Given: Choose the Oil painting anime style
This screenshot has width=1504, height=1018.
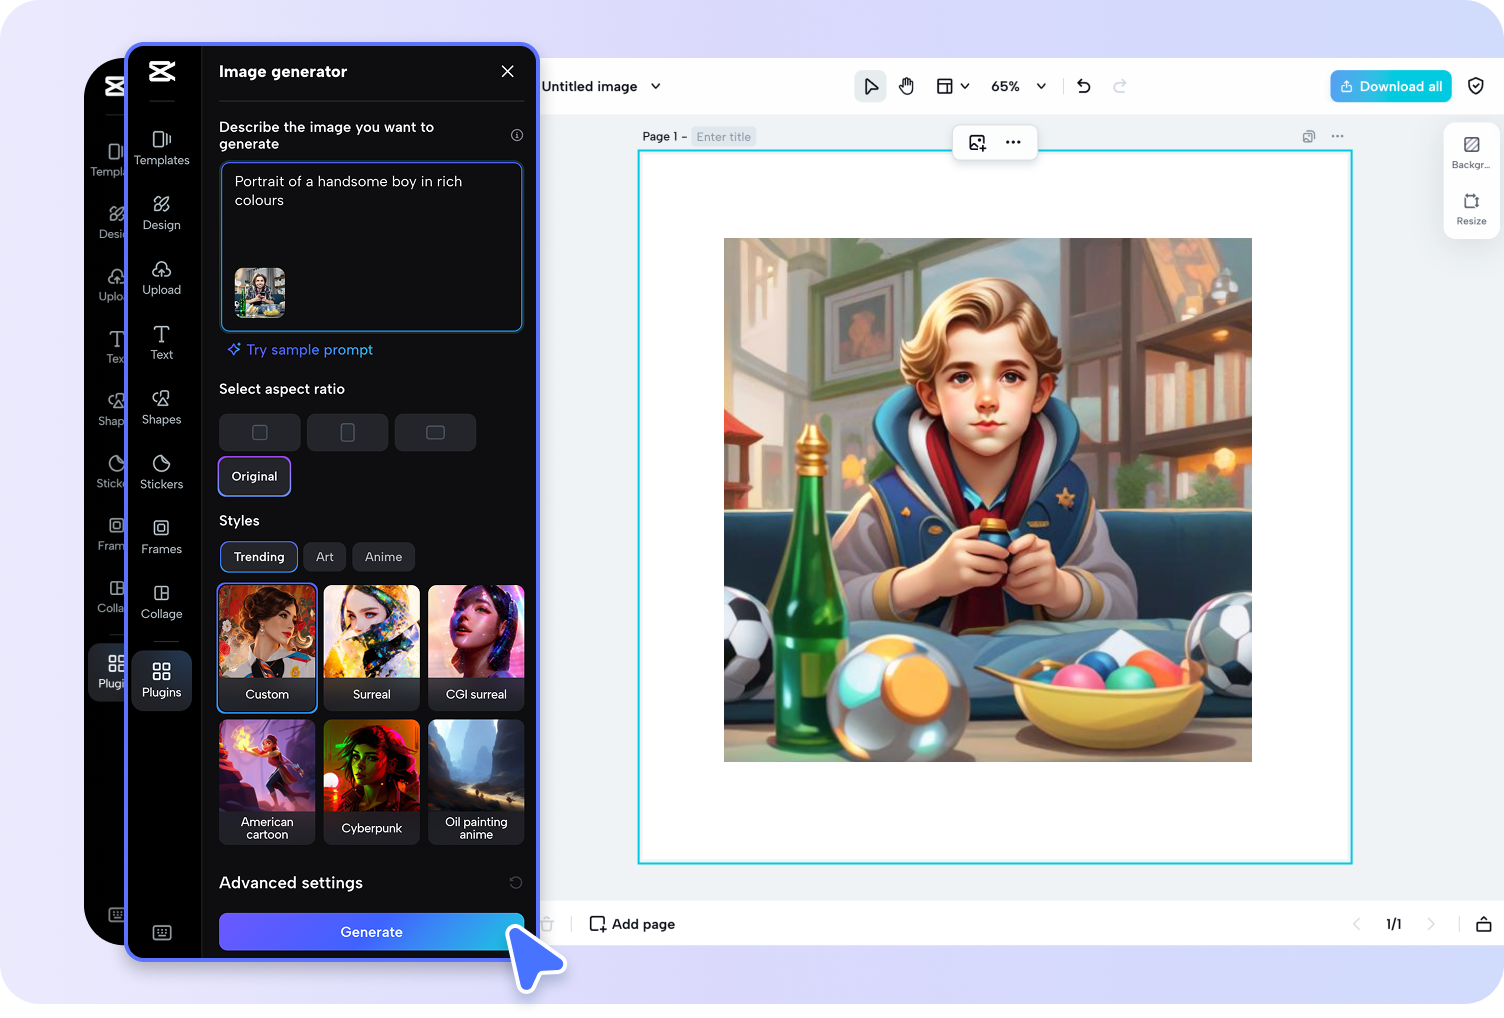Looking at the screenshot, I should pyautogui.click(x=476, y=782).
